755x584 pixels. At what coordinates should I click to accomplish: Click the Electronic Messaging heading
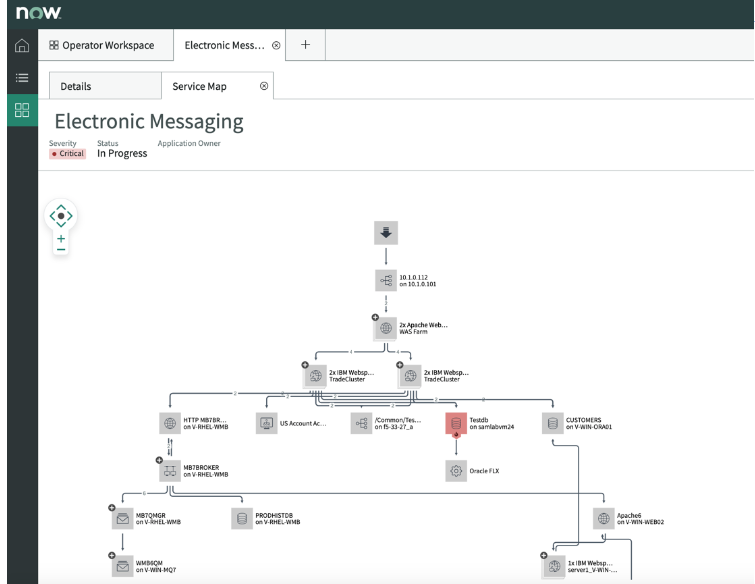click(149, 122)
